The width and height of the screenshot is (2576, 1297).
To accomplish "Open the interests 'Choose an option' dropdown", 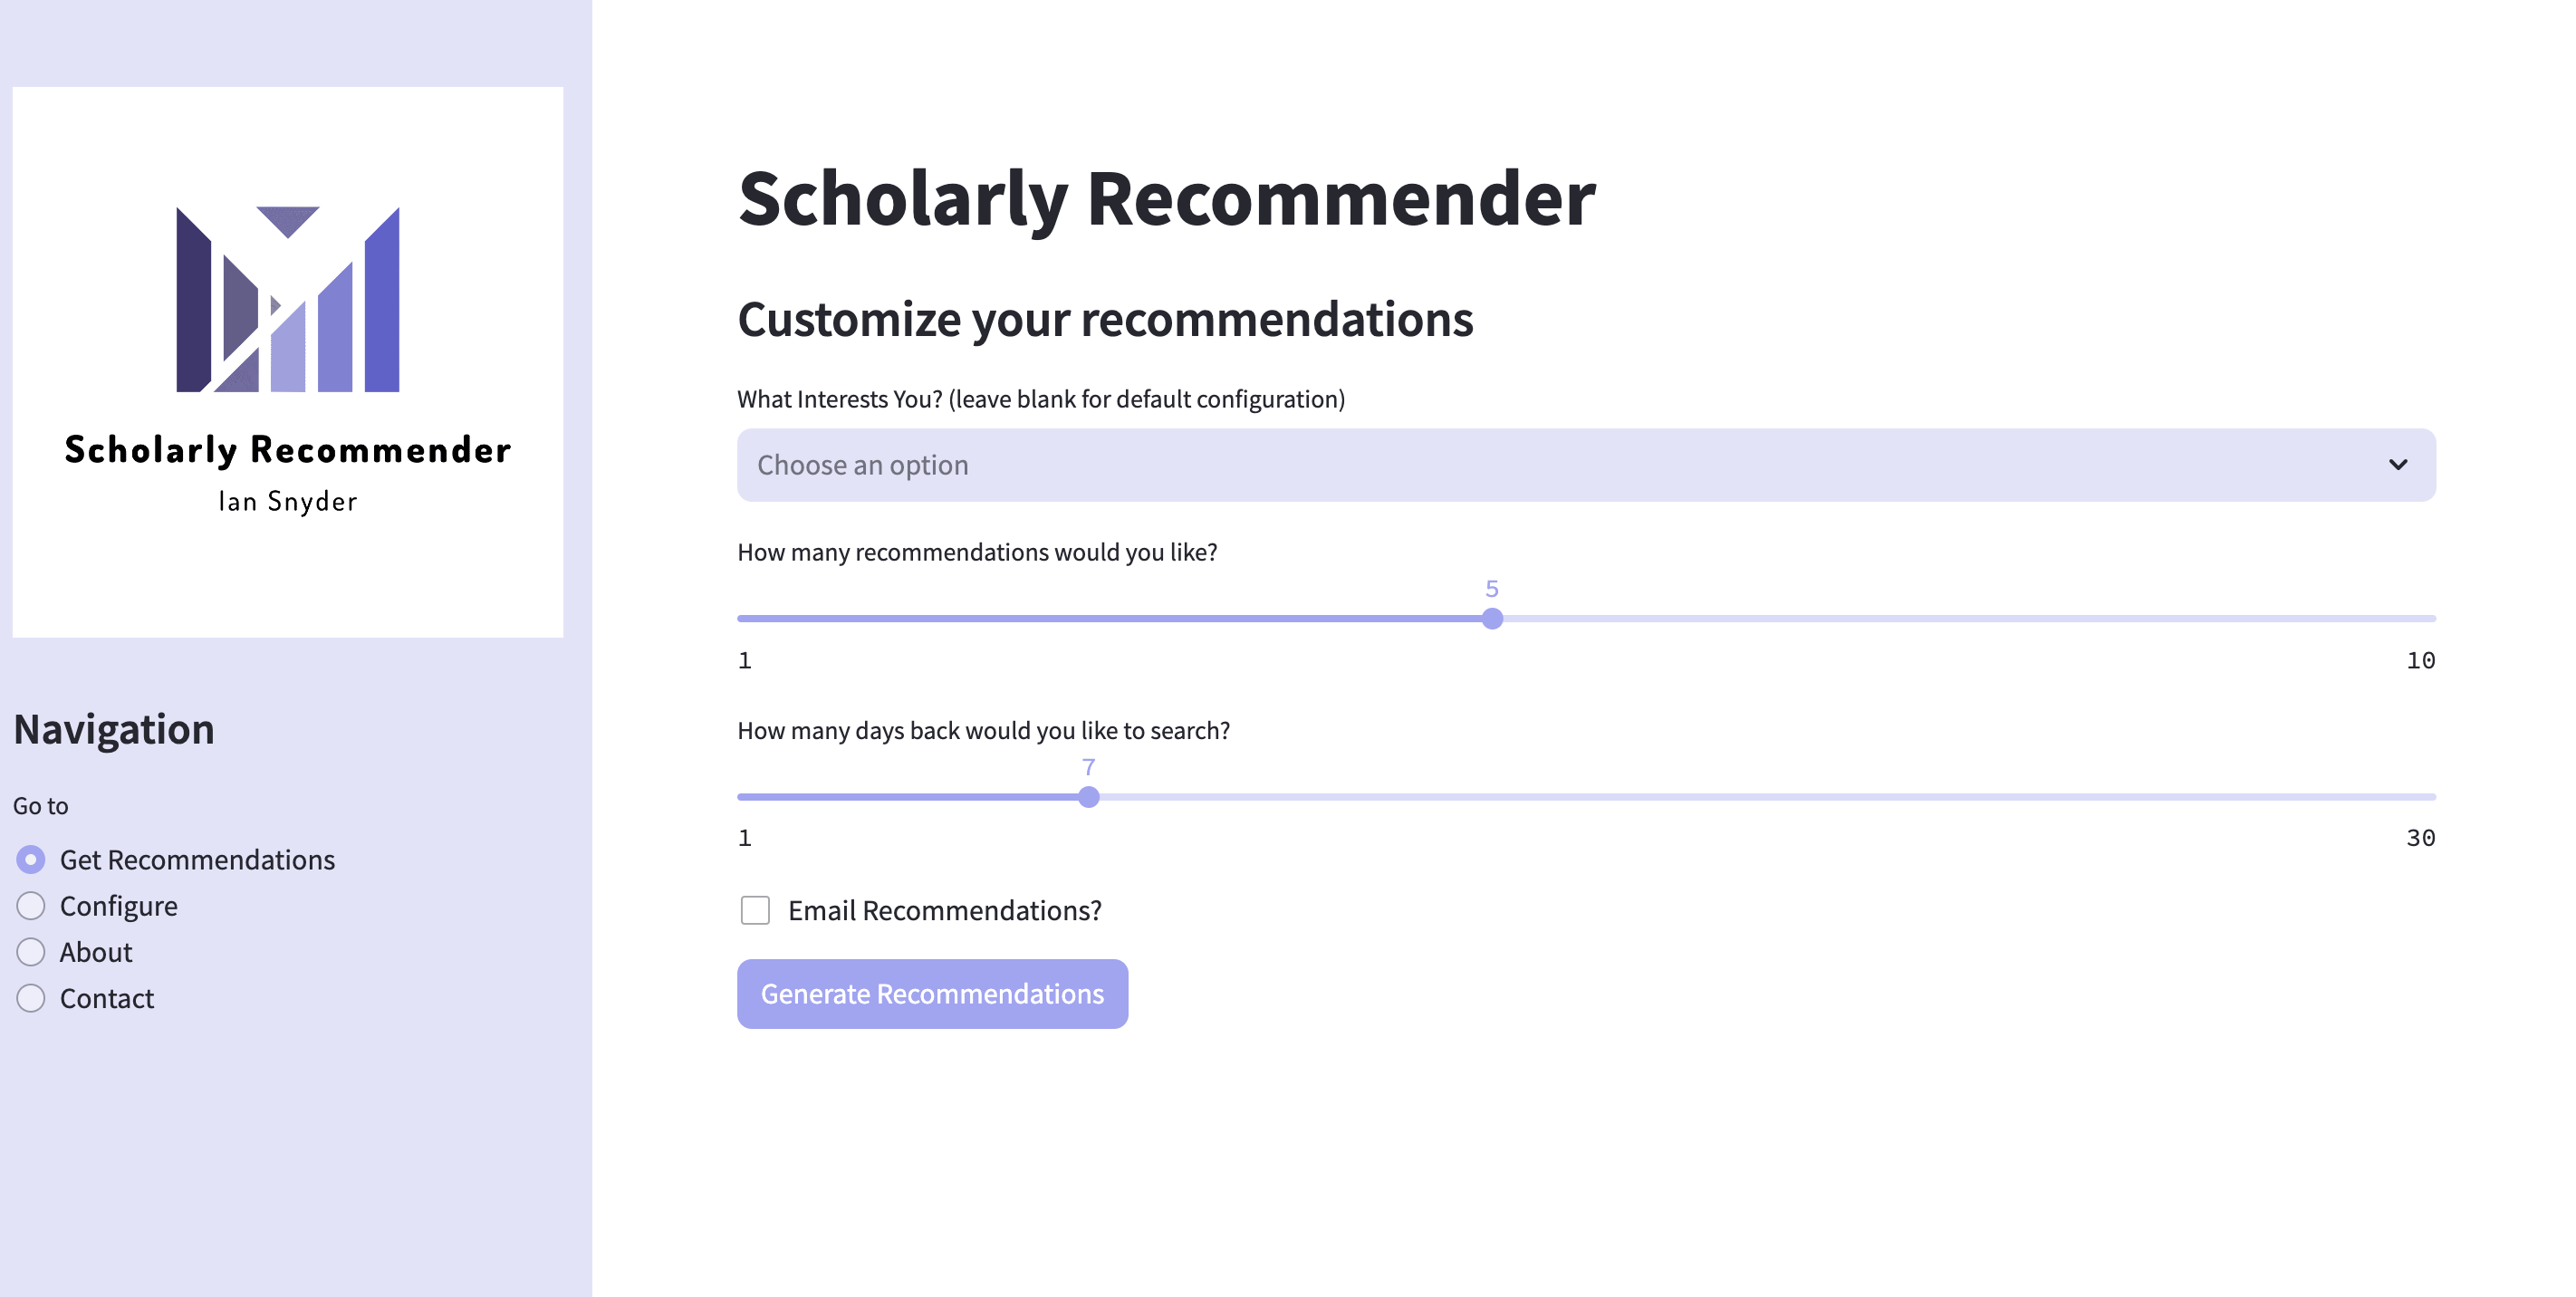I will pyautogui.click(x=1586, y=465).
